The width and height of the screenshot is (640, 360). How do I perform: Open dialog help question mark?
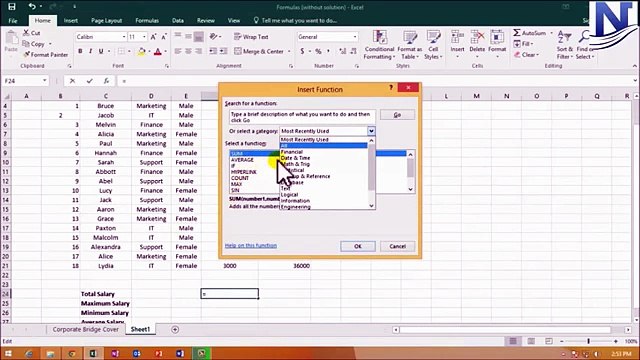(391, 87)
